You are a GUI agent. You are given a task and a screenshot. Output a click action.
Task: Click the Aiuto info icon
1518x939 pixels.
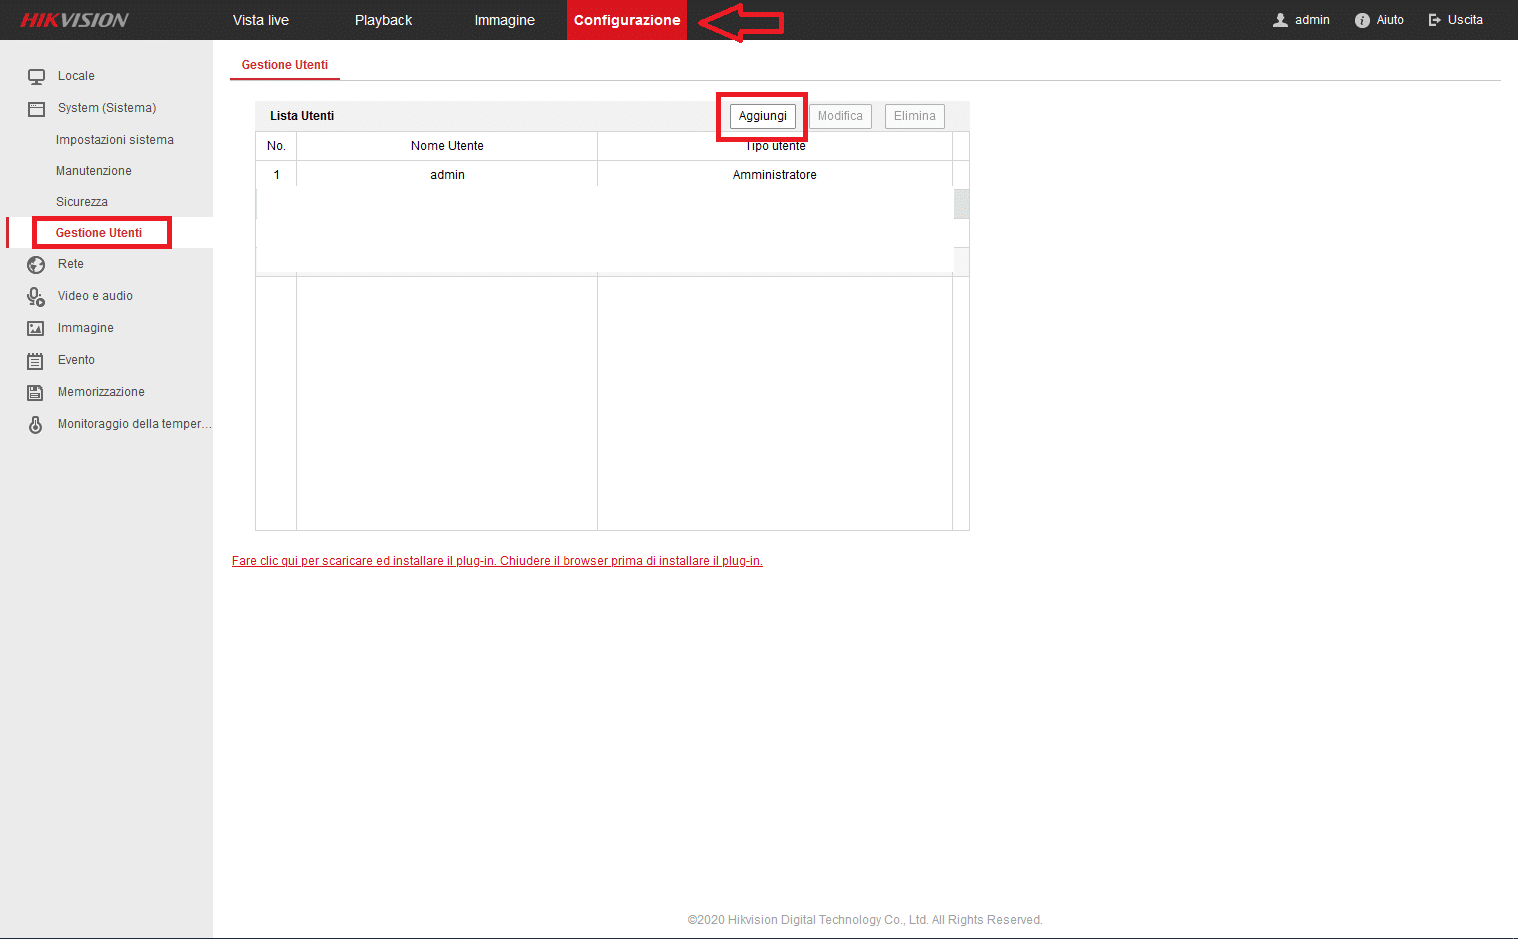1362,20
